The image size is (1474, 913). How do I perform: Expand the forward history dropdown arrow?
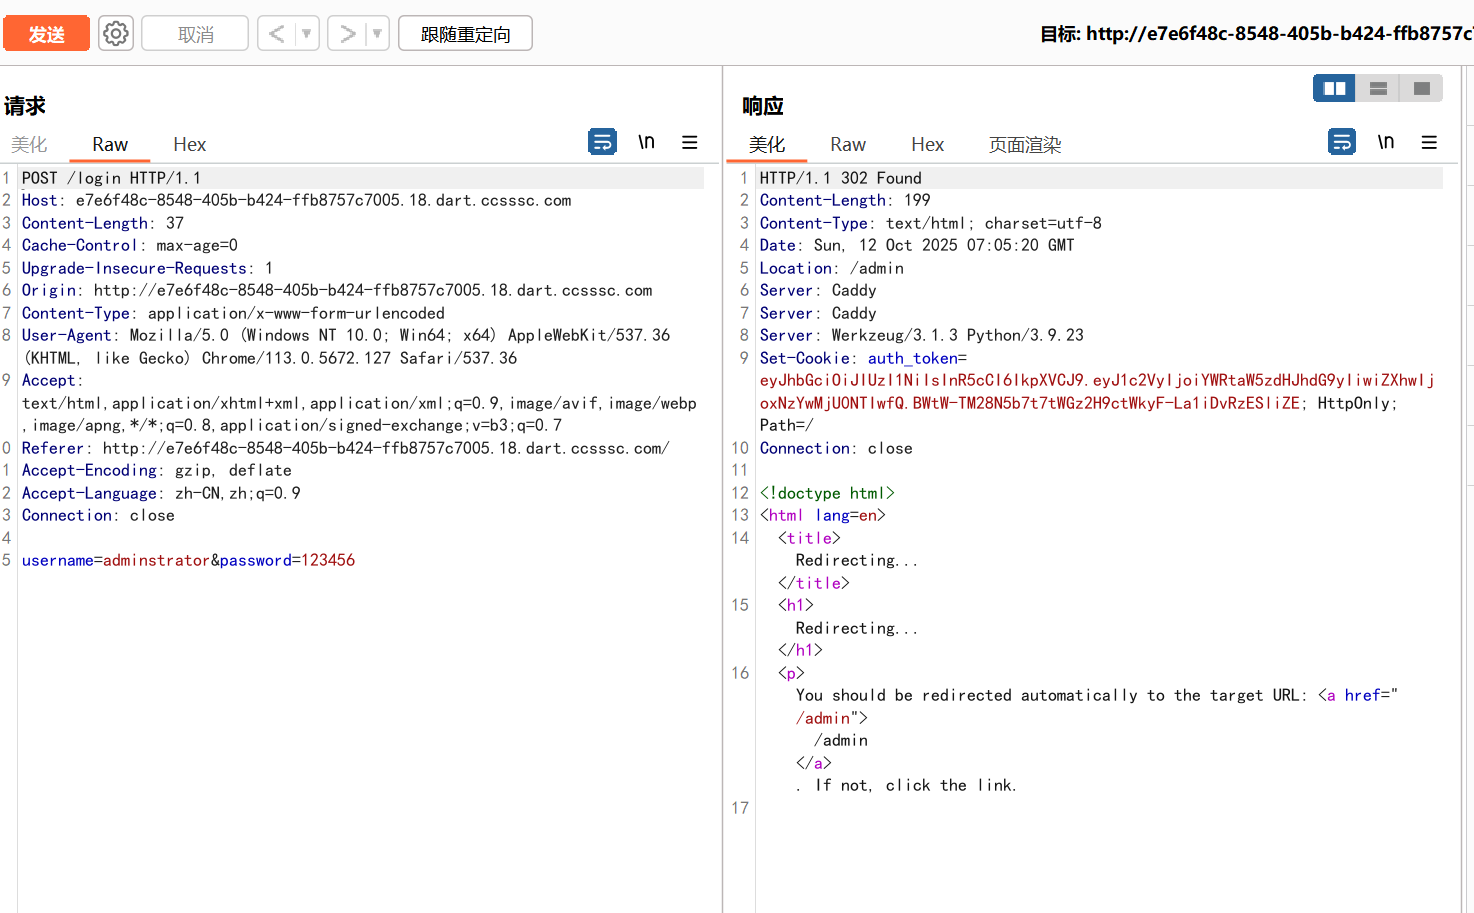pyautogui.click(x=377, y=34)
